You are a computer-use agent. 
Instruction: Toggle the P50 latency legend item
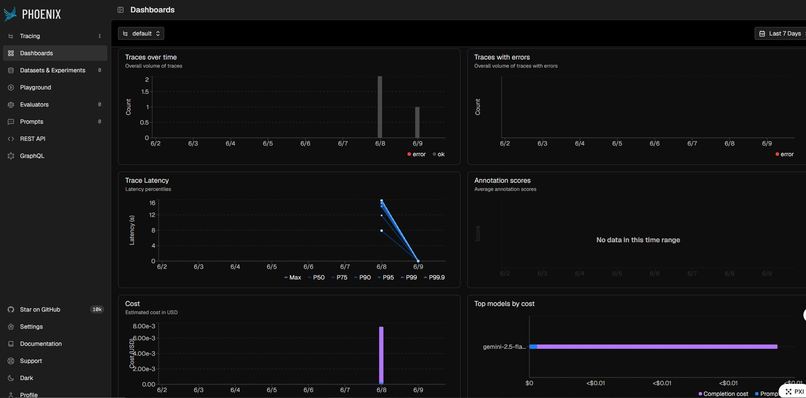316,278
